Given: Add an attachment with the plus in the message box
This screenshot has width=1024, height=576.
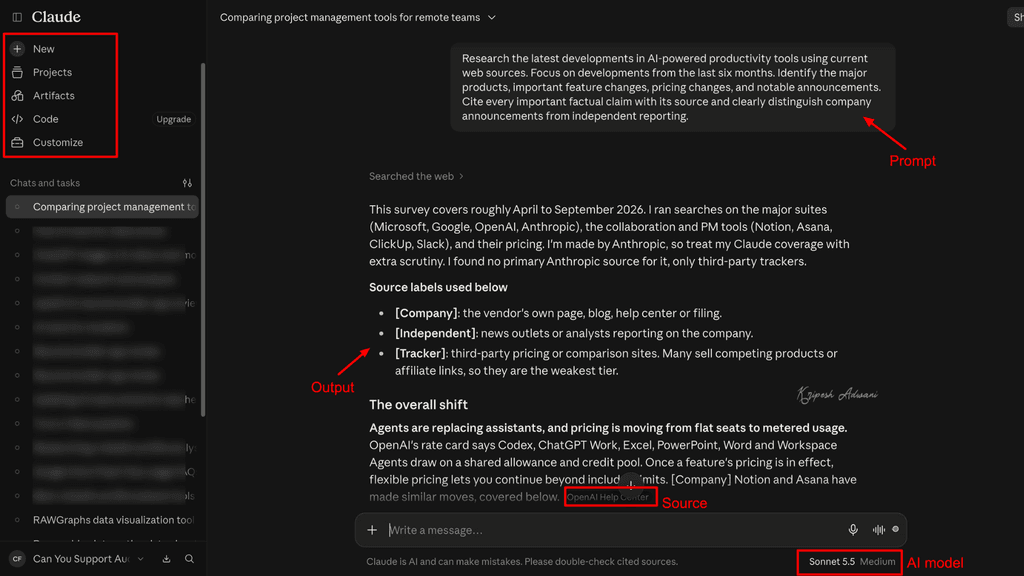Looking at the screenshot, I should click(372, 530).
